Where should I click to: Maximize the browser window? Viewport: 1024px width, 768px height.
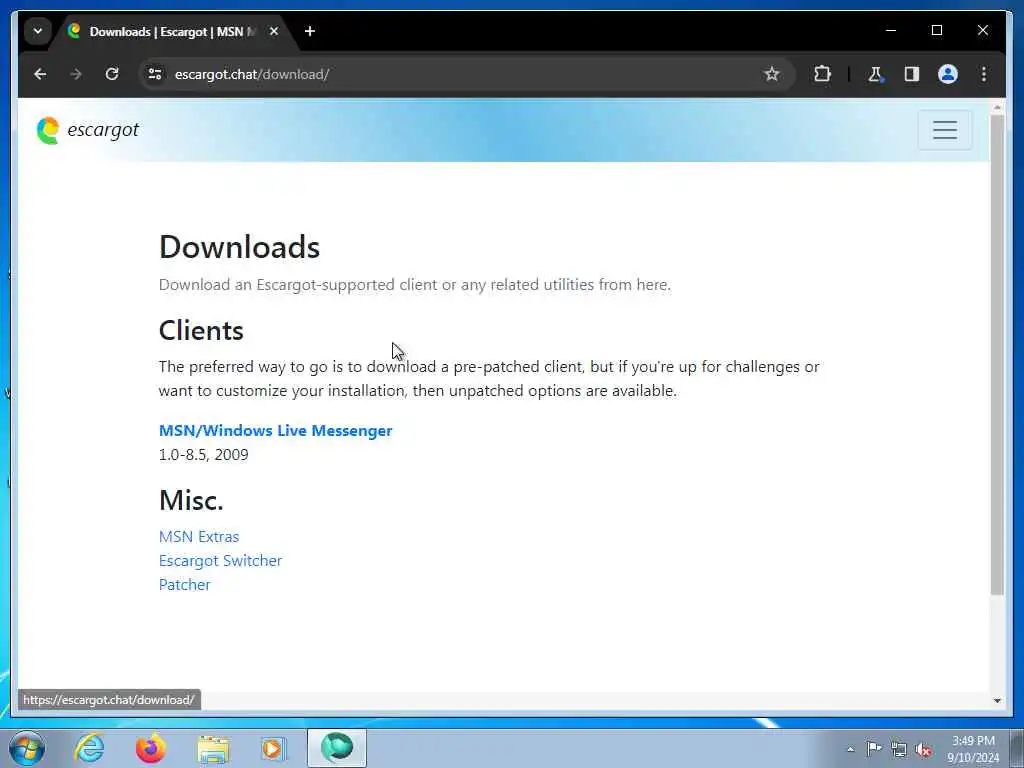(x=936, y=30)
